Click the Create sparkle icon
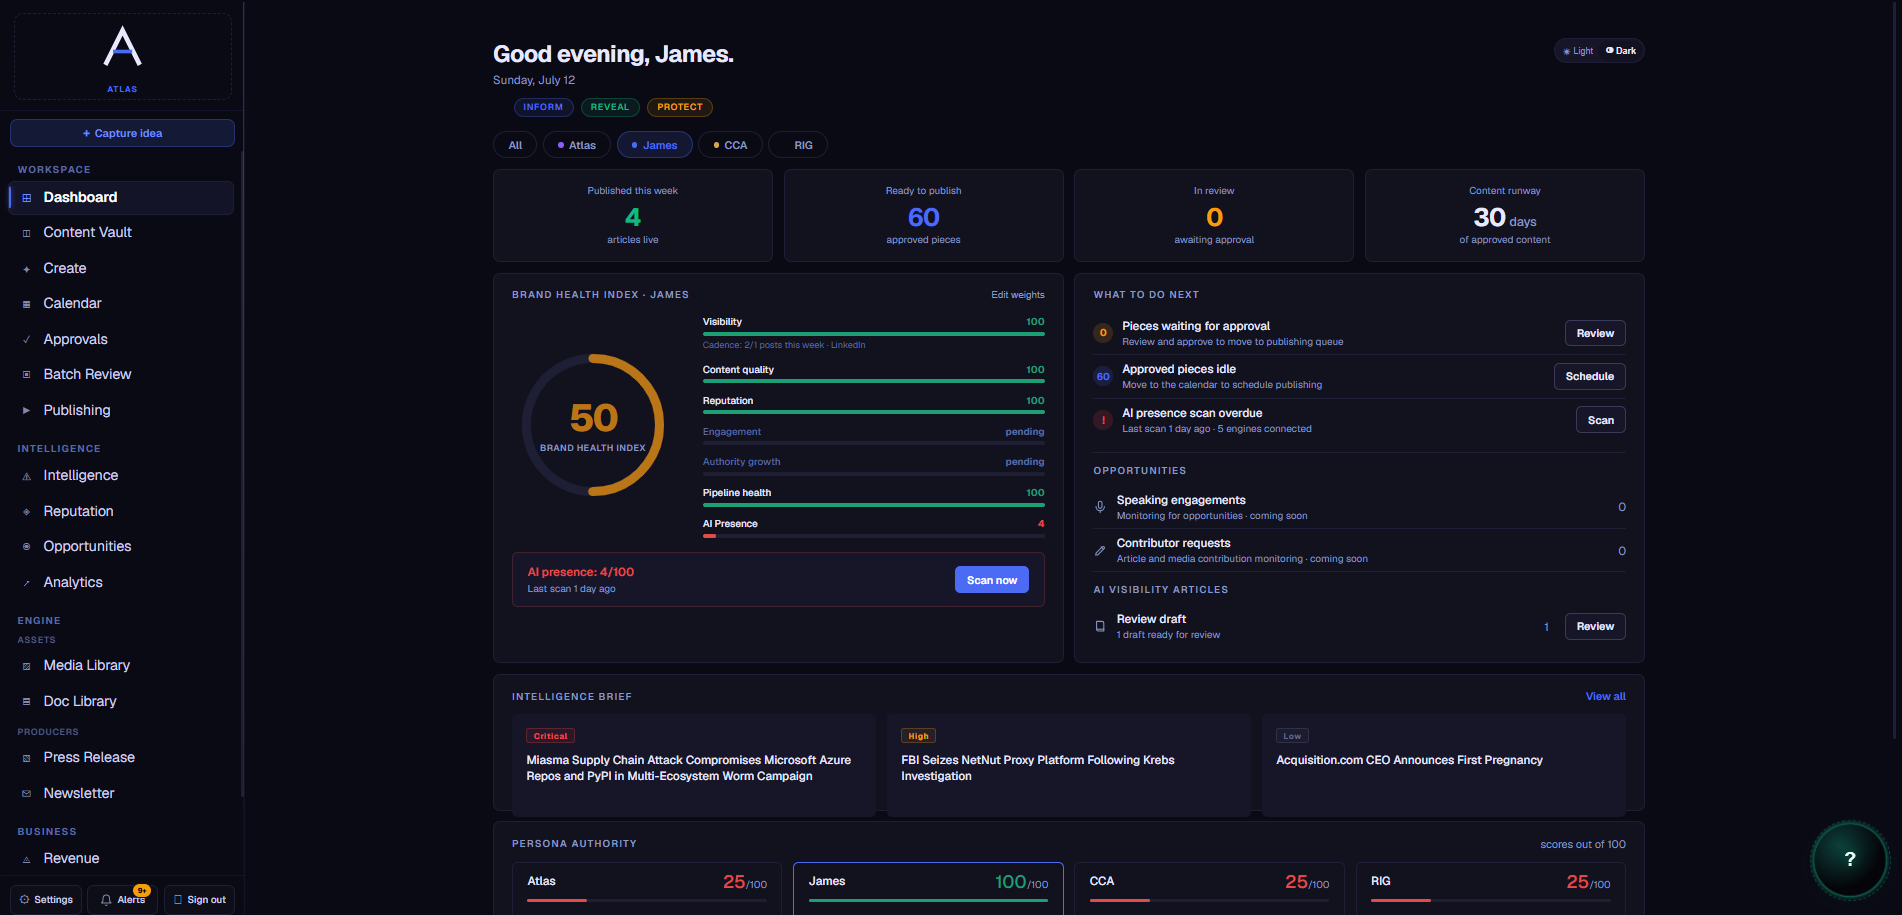 [x=27, y=269]
